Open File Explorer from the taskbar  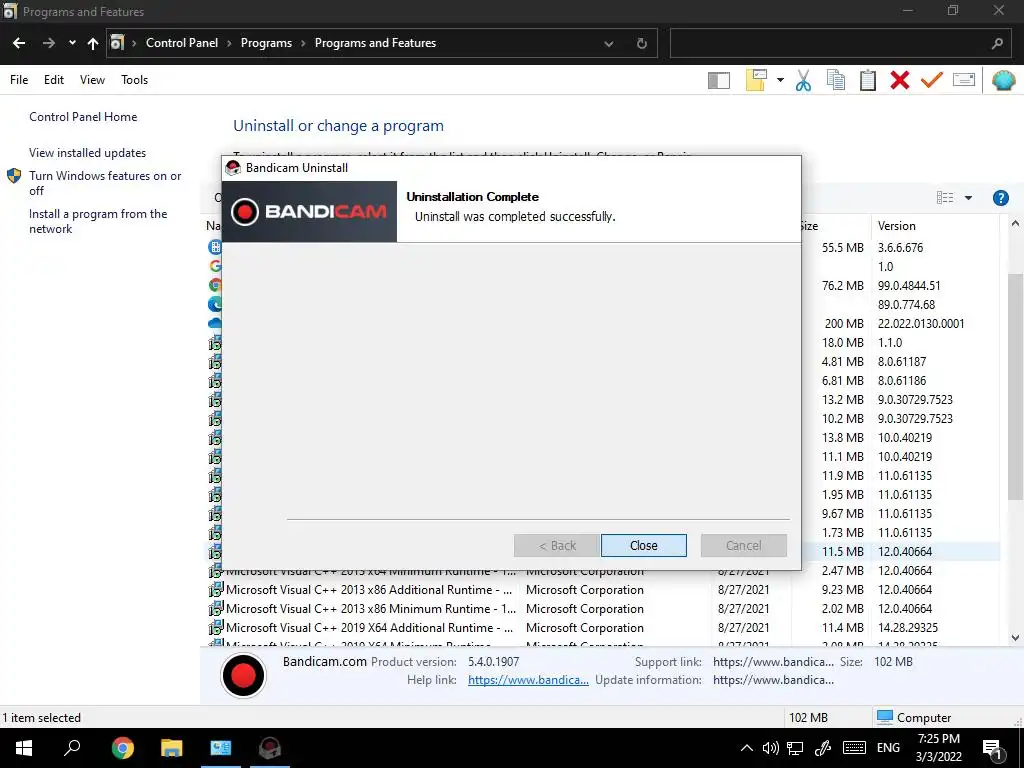click(171, 748)
